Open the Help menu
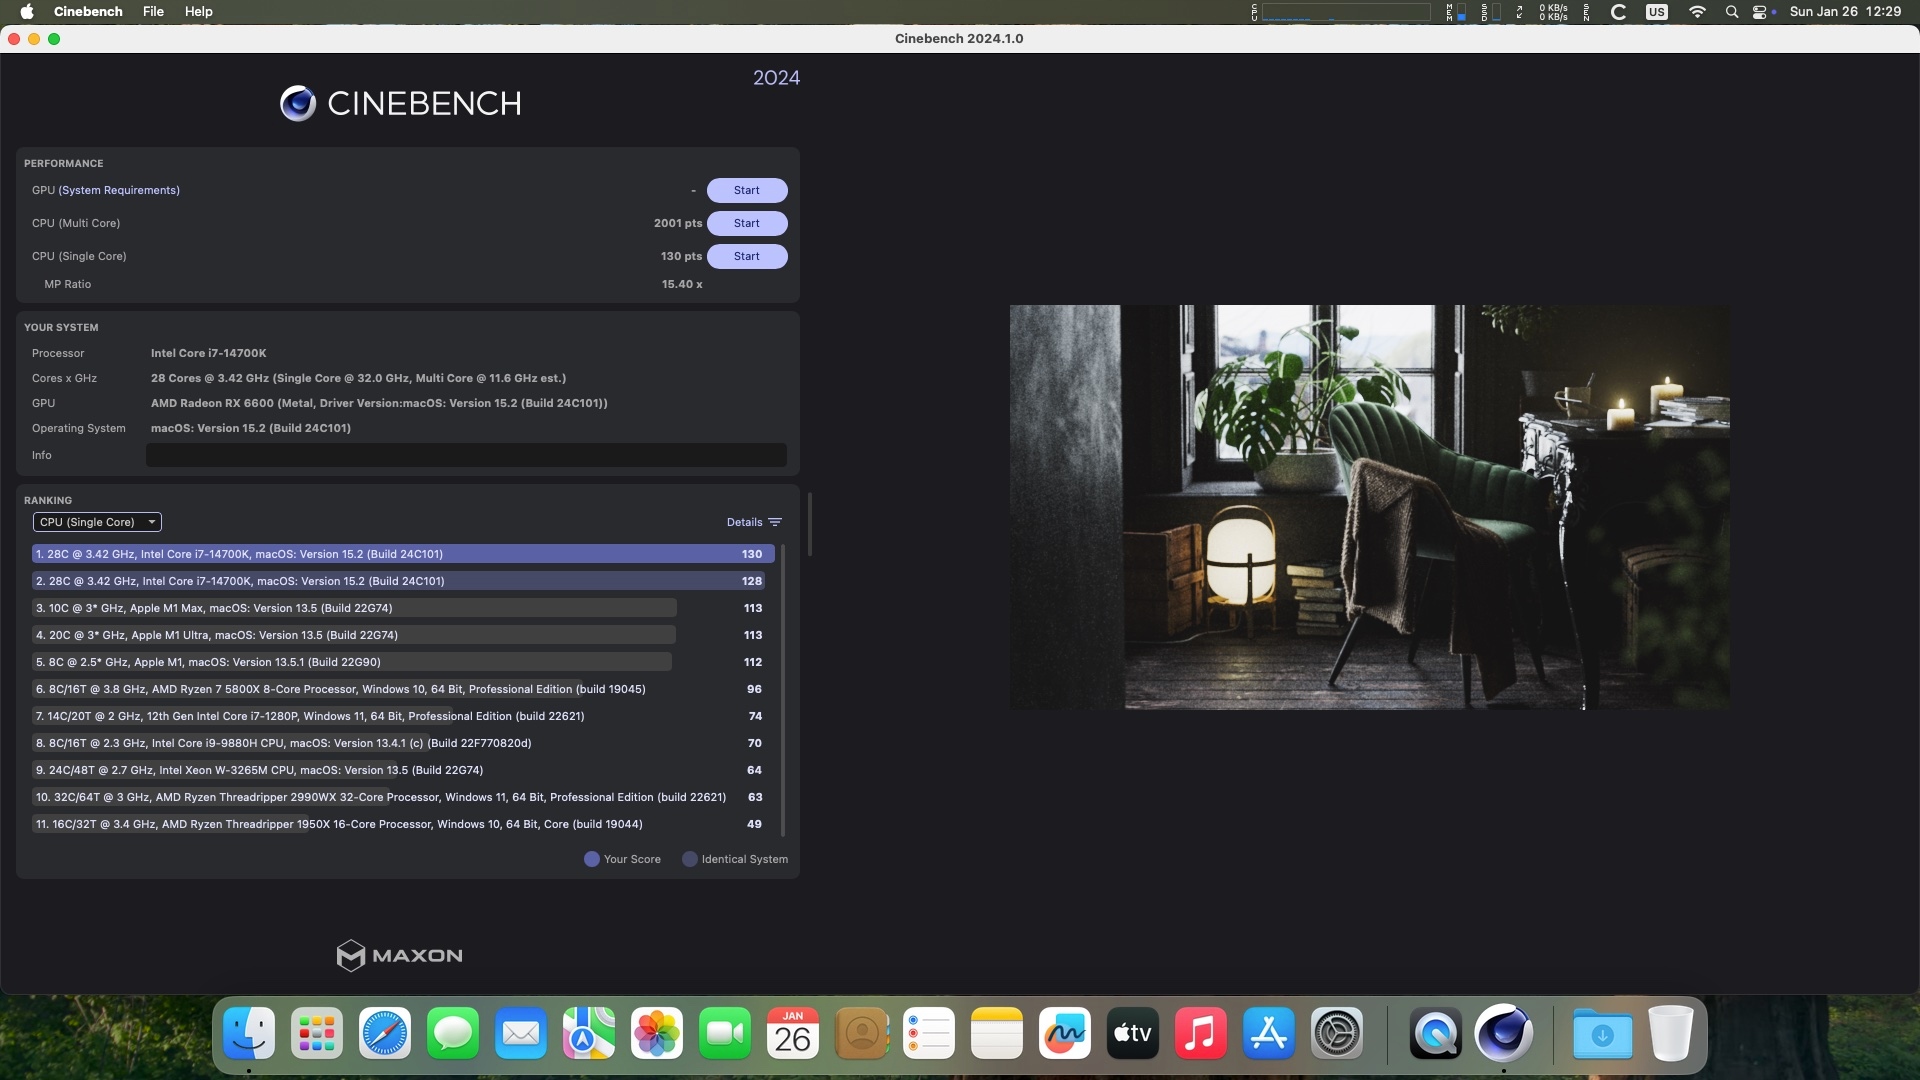The image size is (1920, 1080). coord(198,12)
